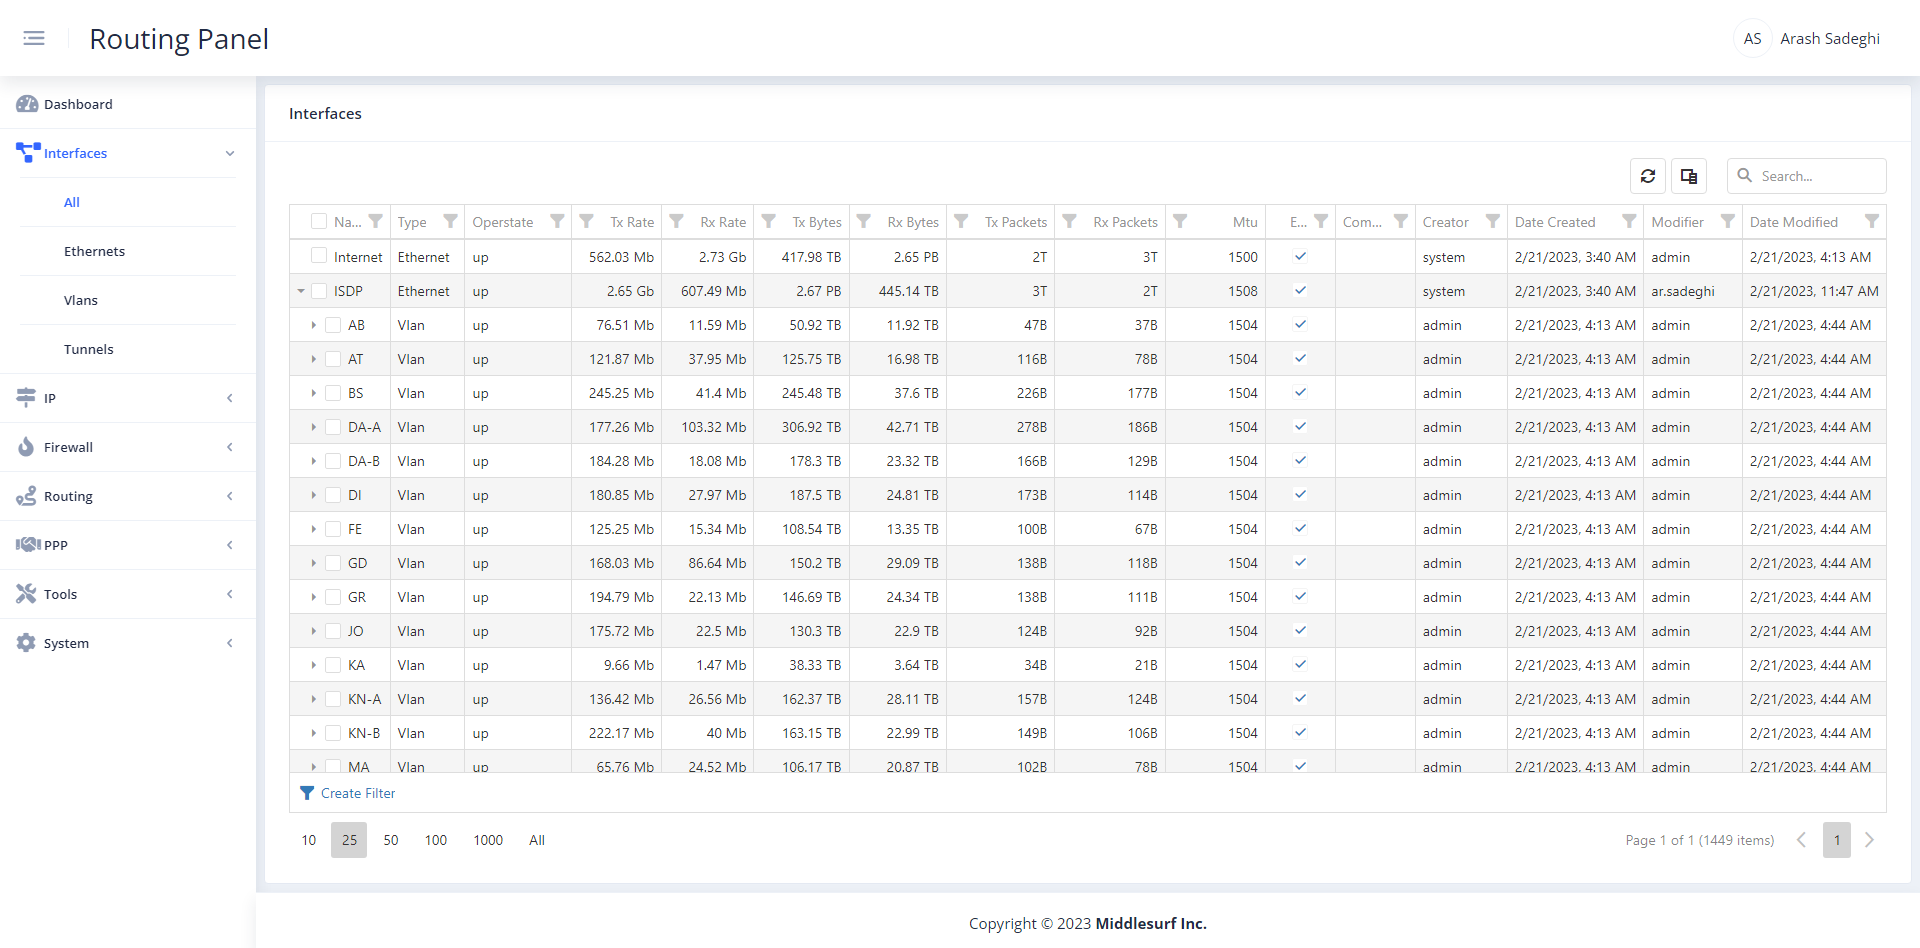
Task: Open the Ethernets submenu item
Action: (94, 251)
